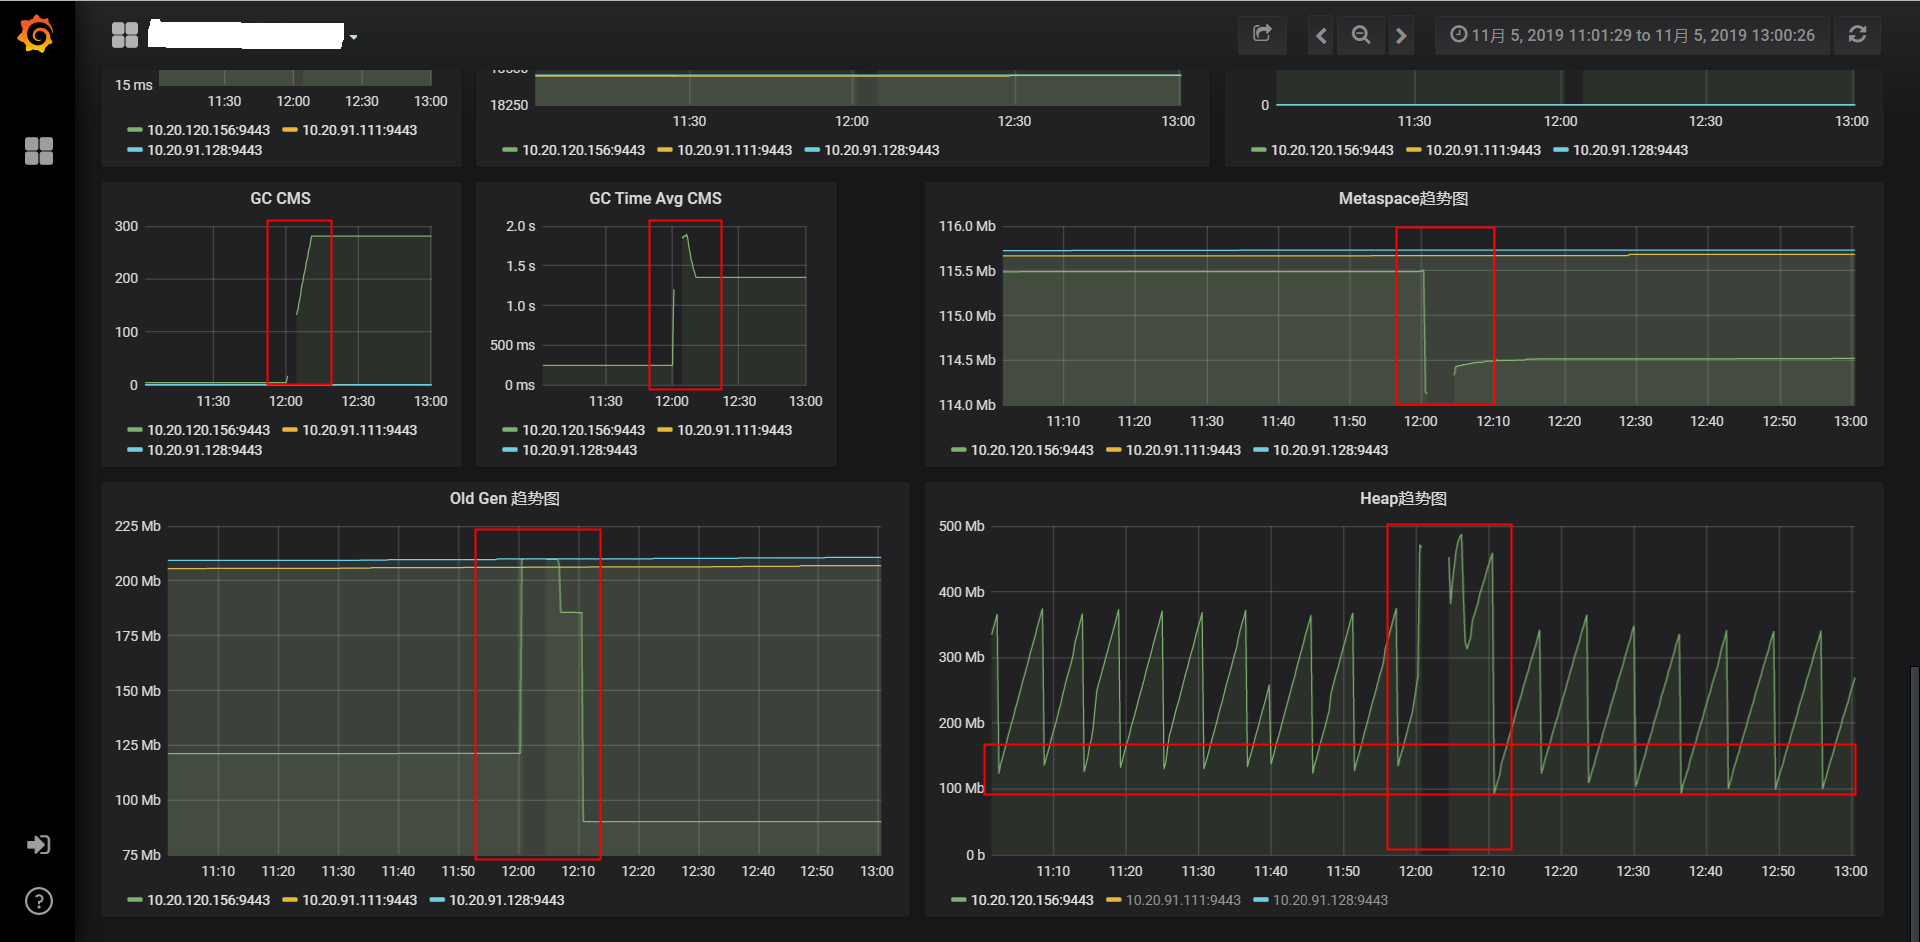Viewport: 1920px width, 942px height.
Task: Toggle 10.20.120.156:9443 series in GC CMS legend
Action: (x=208, y=430)
